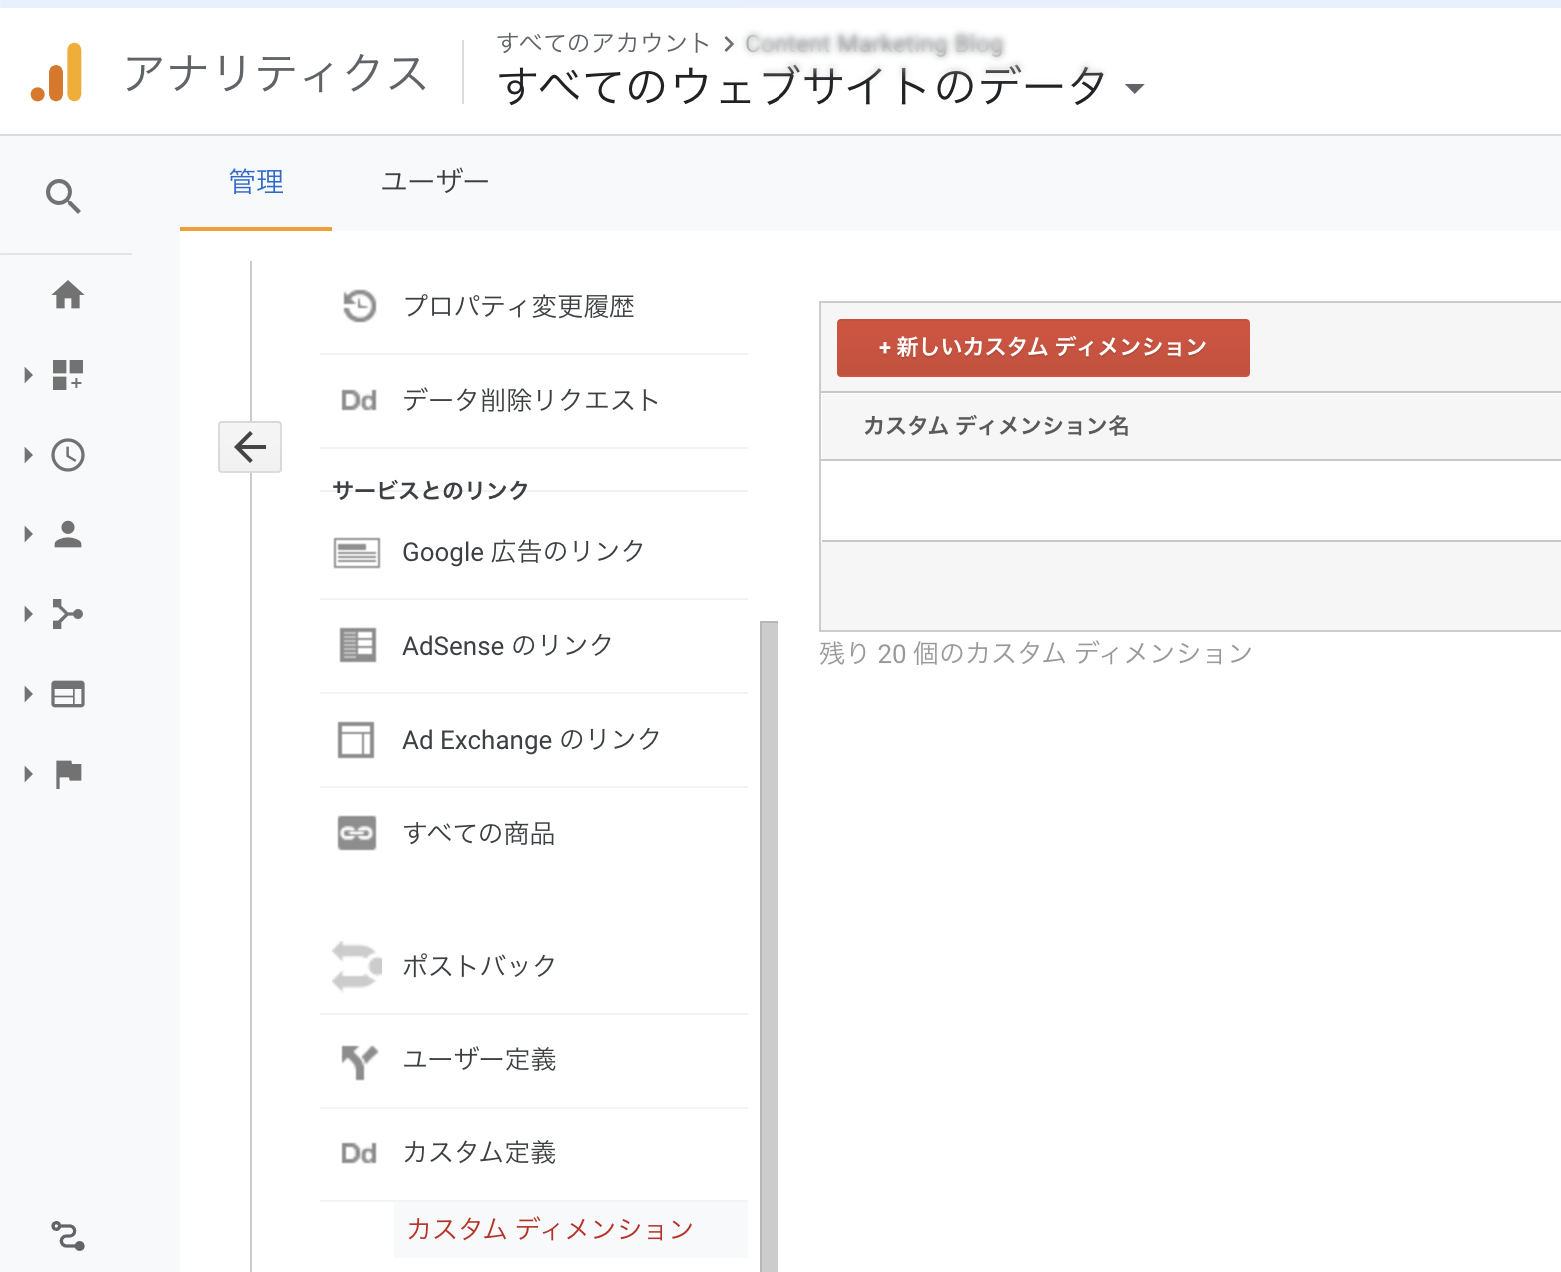Click すべてのアカウント breadcrumb link
1561x1272 pixels.
click(x=603, y=43)
